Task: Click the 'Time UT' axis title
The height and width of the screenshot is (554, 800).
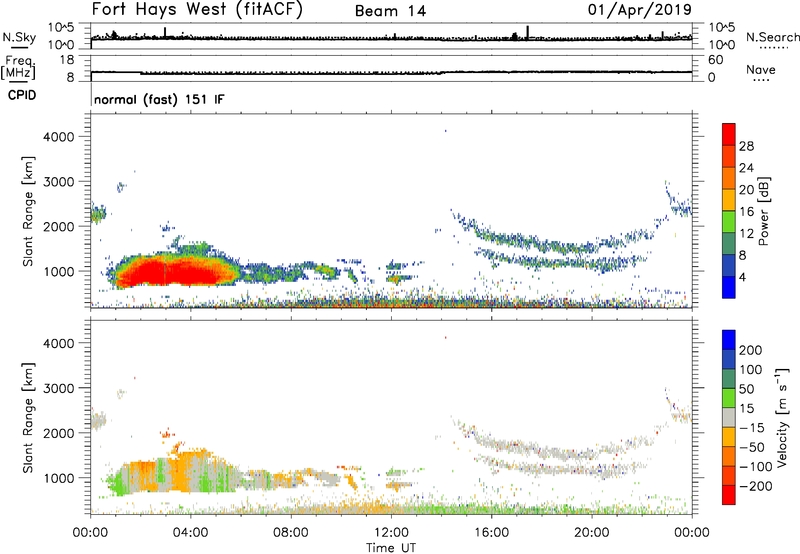Action: pos(391,548)
